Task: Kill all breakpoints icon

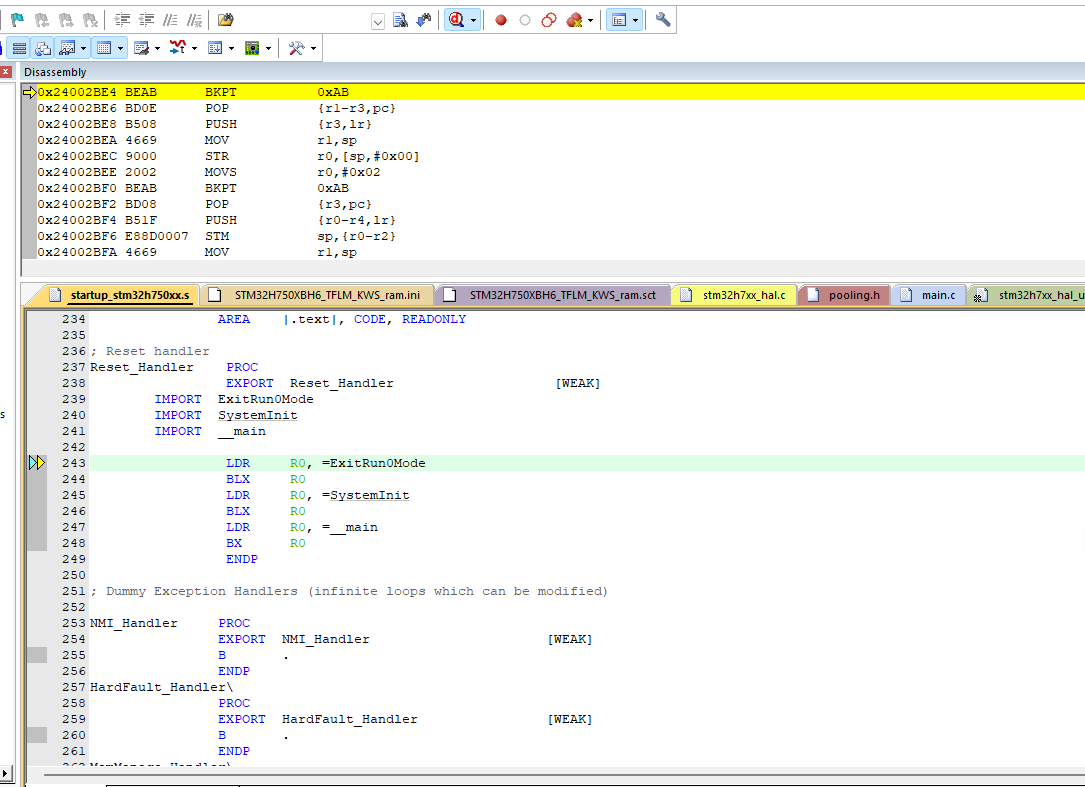Action: click(574, 20)
